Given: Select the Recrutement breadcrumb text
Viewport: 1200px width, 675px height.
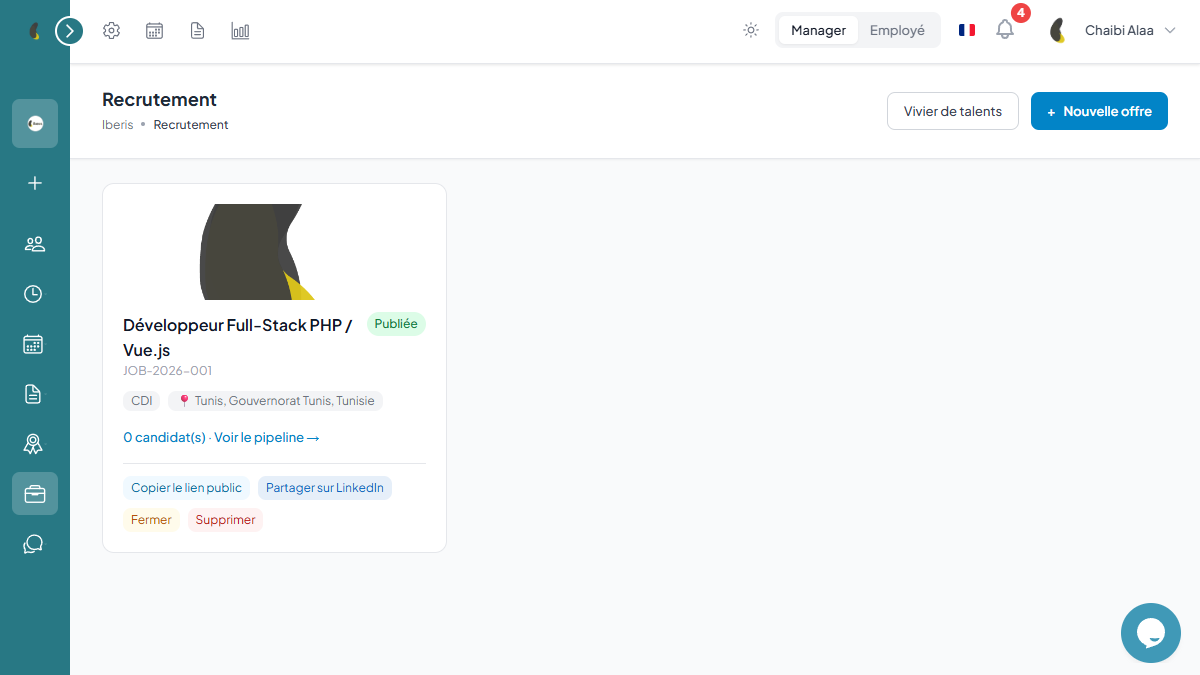Looking at the screenshot, I should [x=191, y=125].
